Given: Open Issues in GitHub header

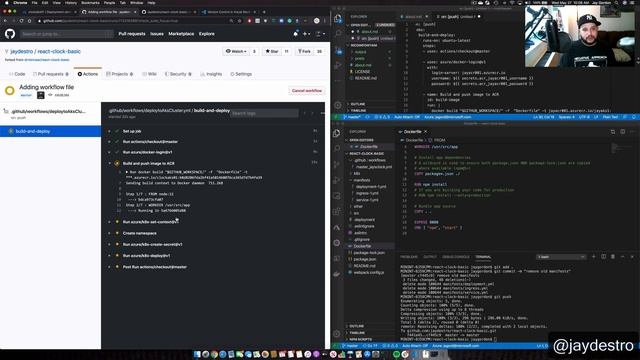Looking at the screenshot, I should click(157, 34).
